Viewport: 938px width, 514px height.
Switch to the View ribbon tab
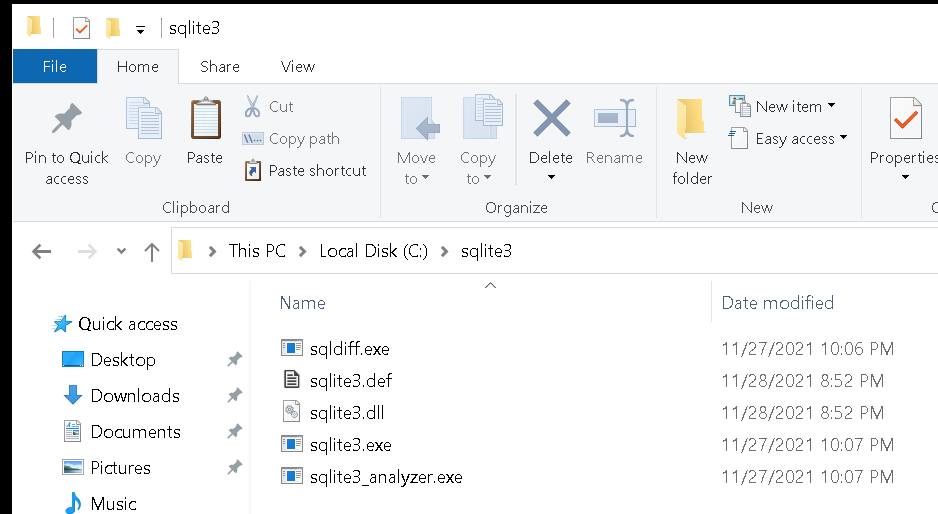297,66
